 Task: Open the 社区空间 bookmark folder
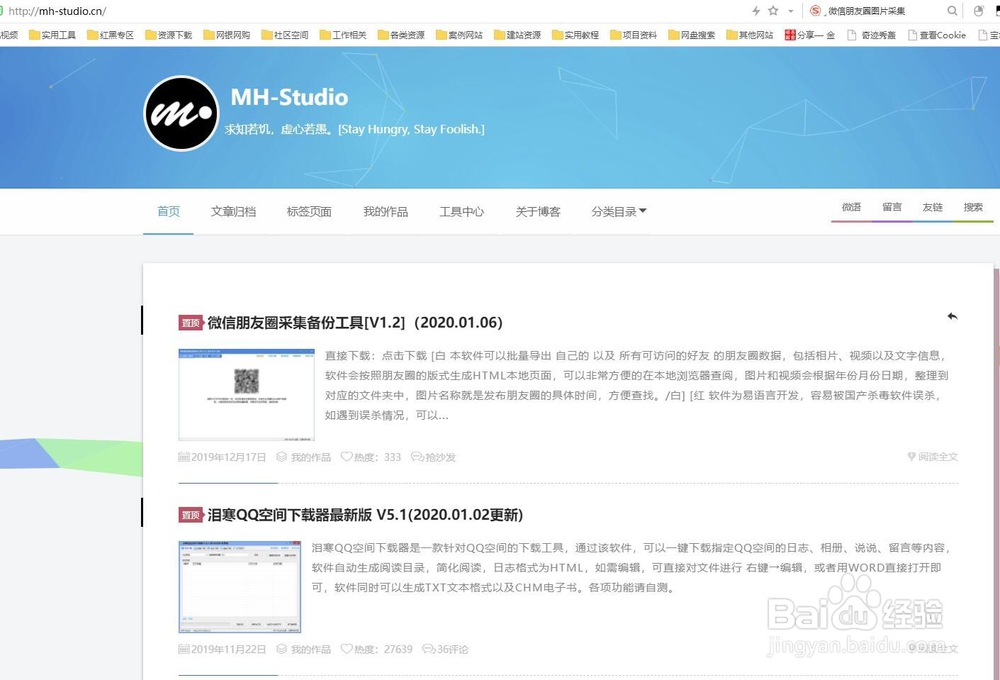285,35
